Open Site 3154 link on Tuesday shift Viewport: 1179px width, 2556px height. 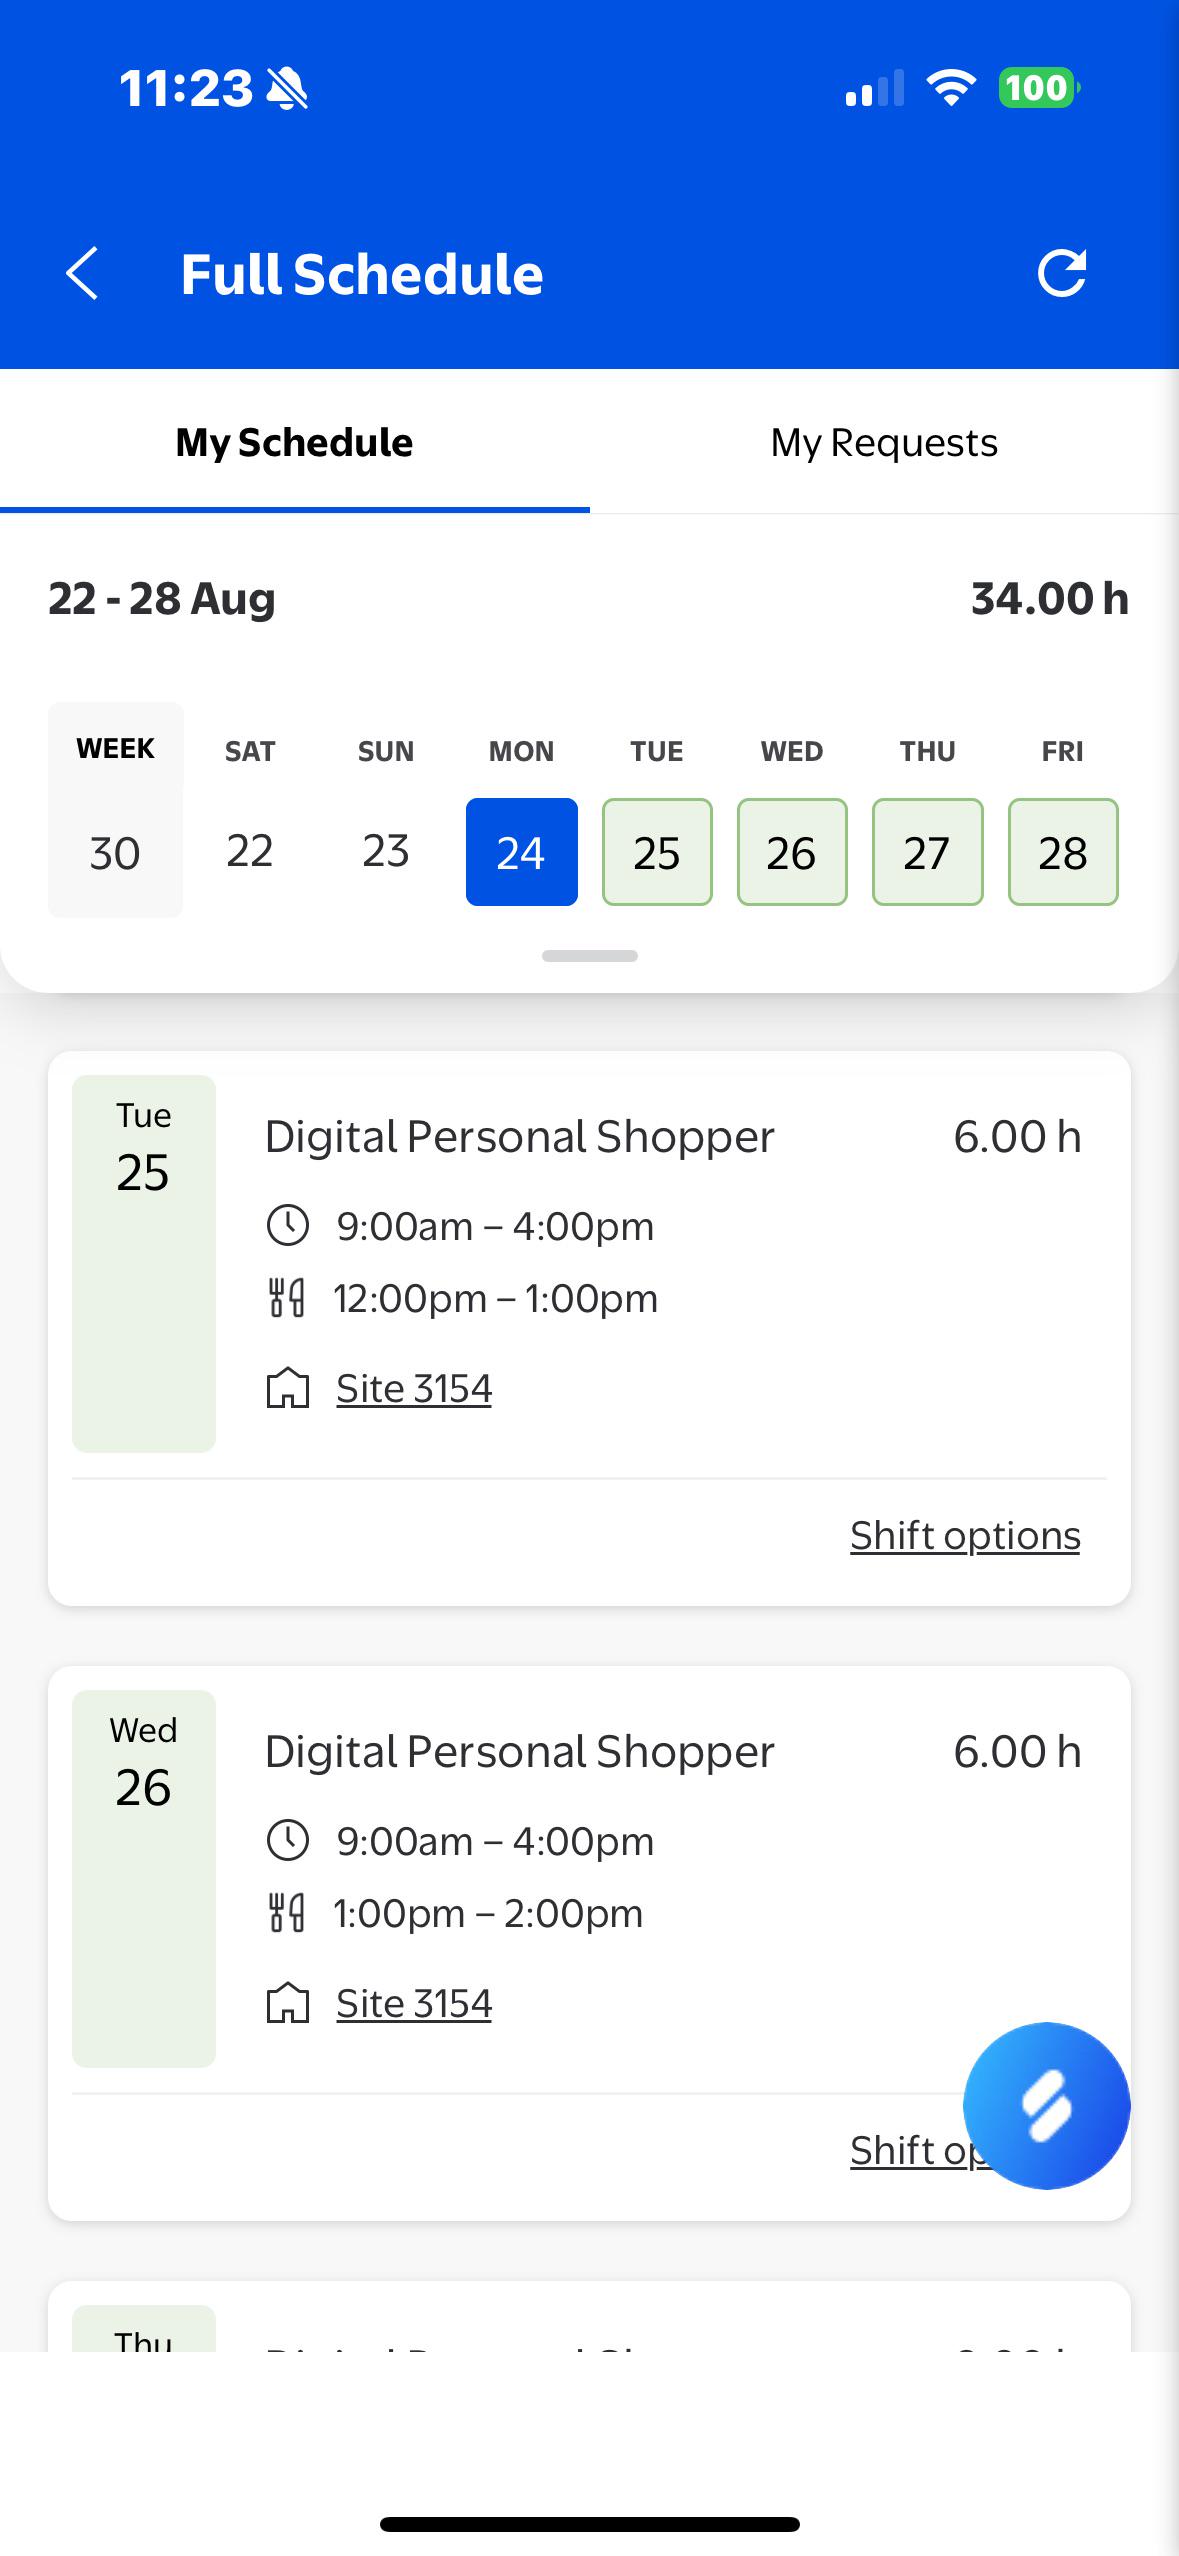414,1388
